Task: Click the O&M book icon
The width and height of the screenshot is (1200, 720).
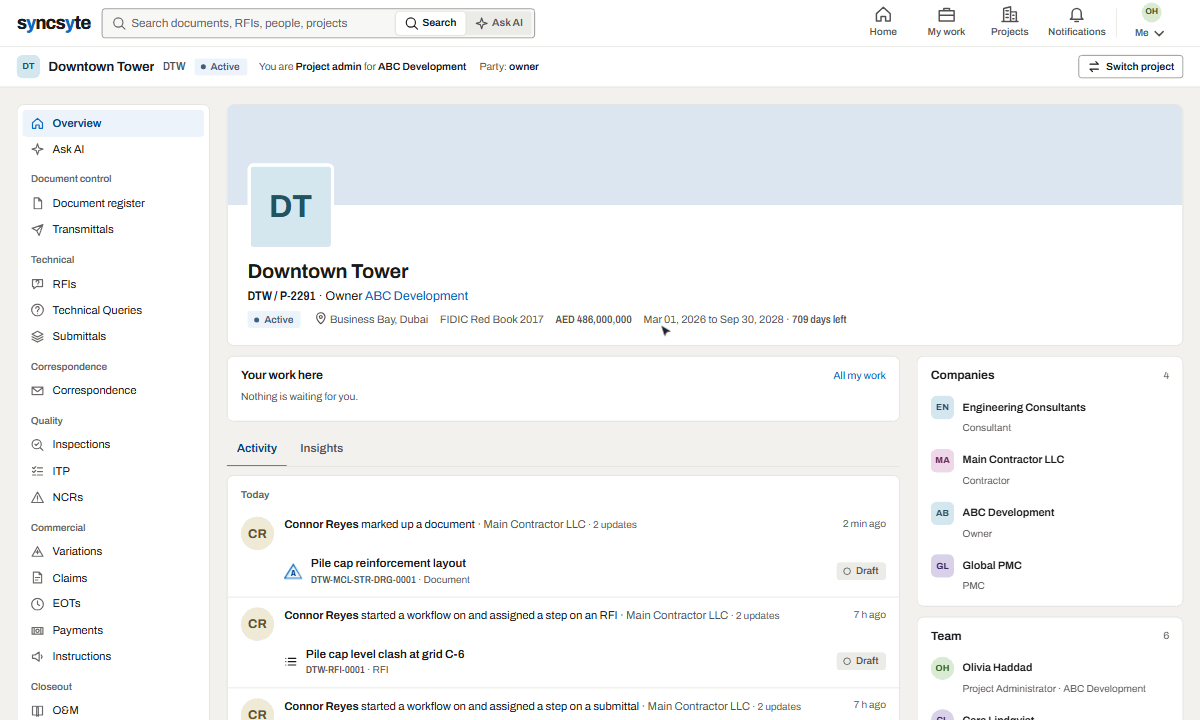Action: (x=38, y=710)
